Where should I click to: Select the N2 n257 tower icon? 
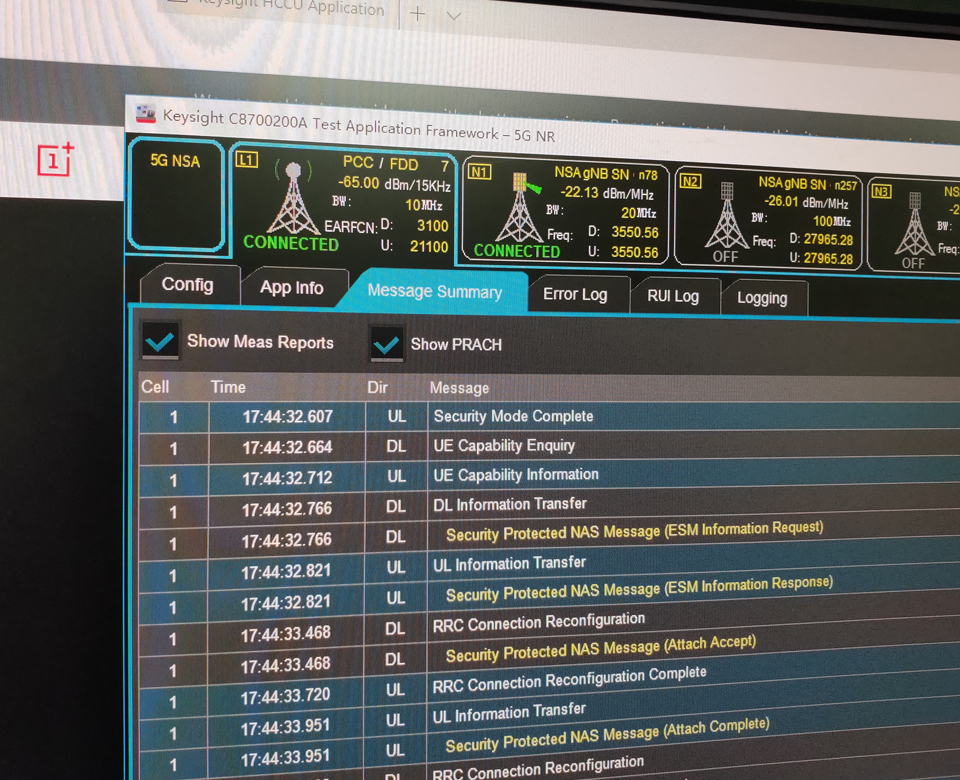[x=727, y=217]
